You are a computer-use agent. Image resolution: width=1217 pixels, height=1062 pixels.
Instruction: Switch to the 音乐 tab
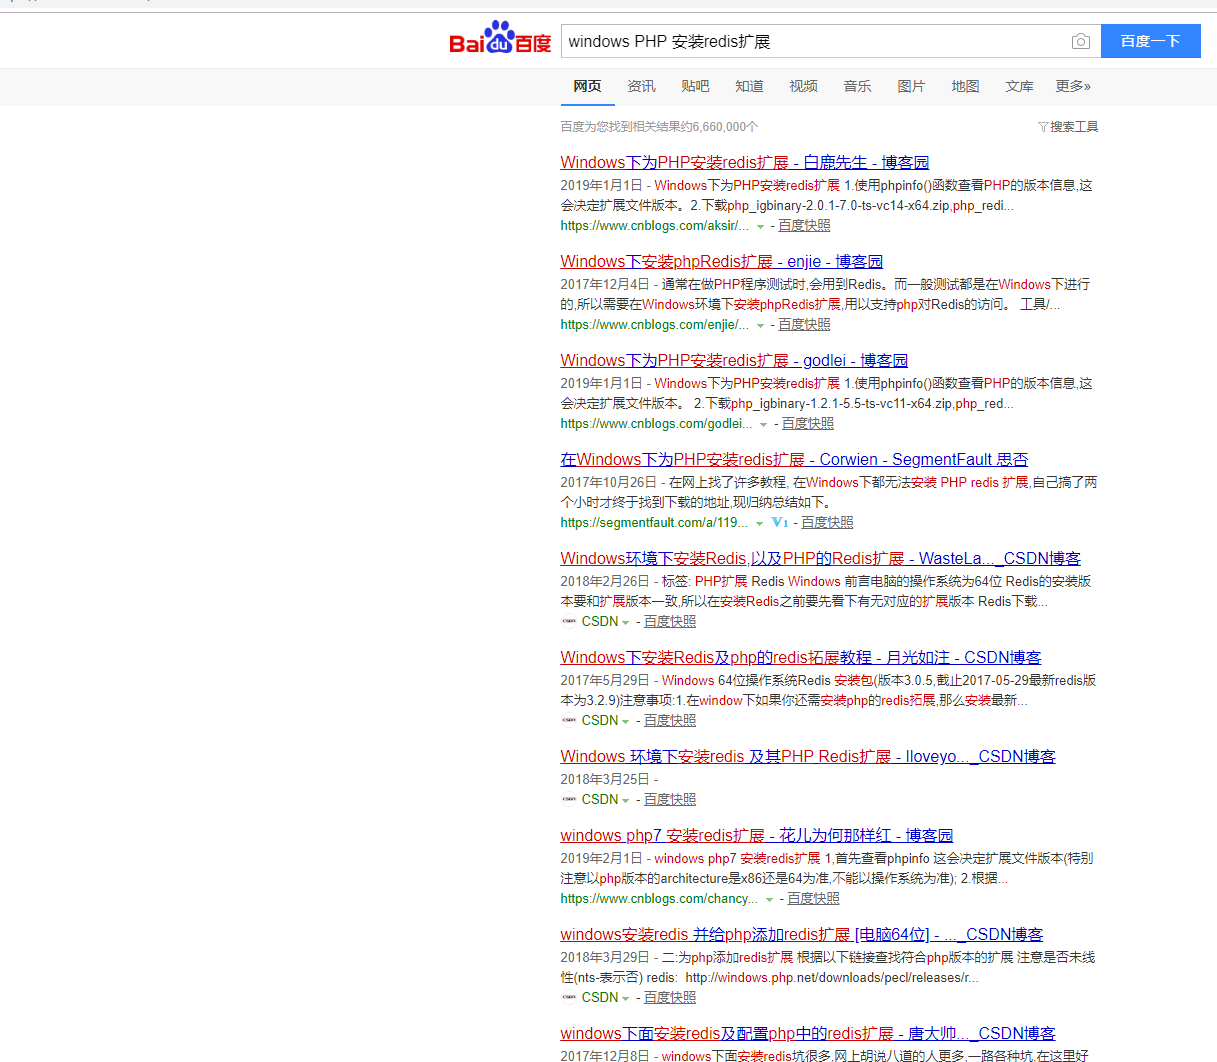[857, 86]
